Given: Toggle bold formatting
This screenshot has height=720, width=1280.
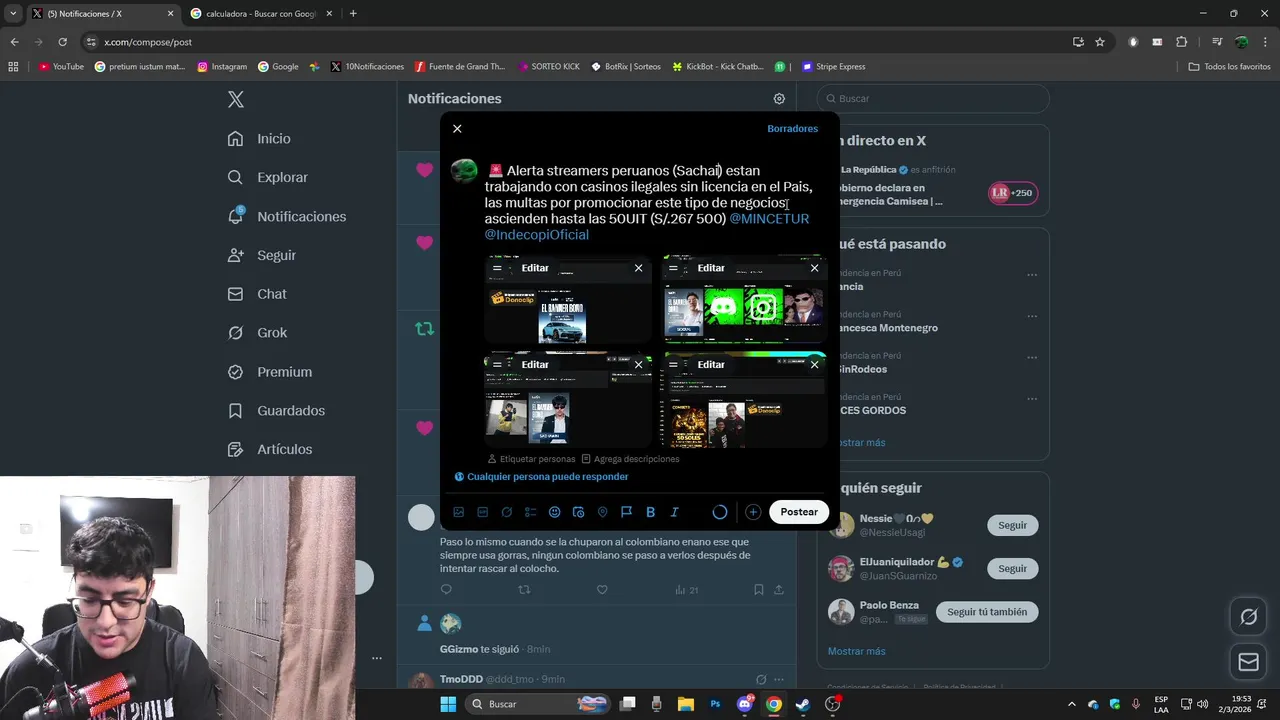Looking at the screenshot, I should pyautogui.click(x=650, y=512).
